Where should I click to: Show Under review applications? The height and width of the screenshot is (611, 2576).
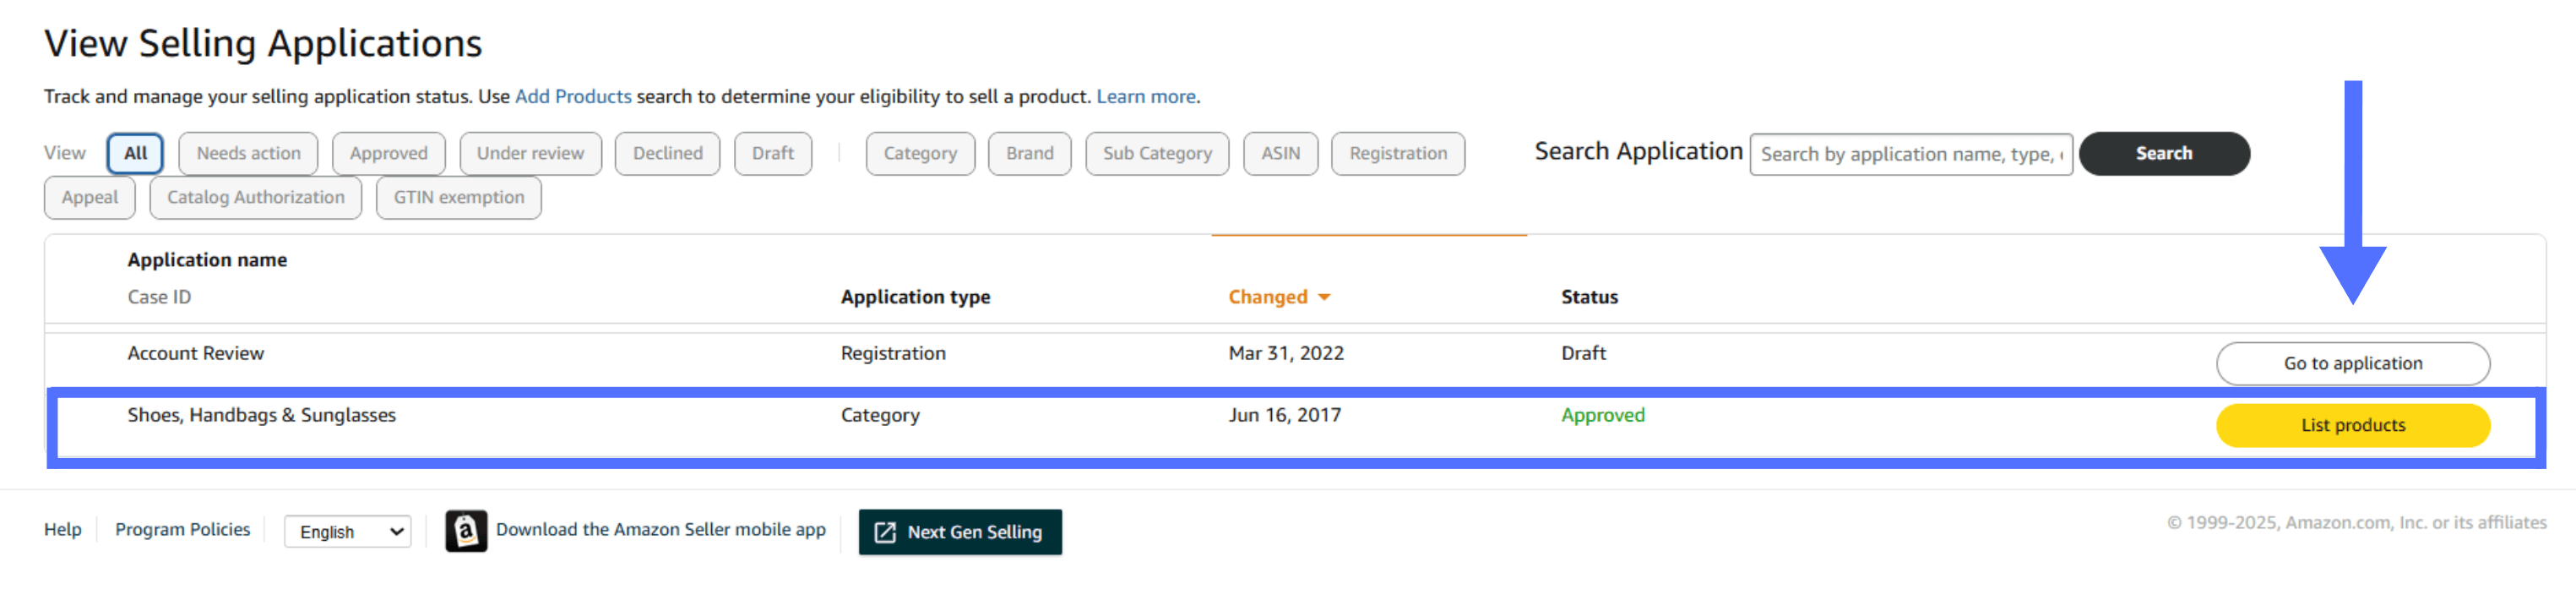pos(530,154)
